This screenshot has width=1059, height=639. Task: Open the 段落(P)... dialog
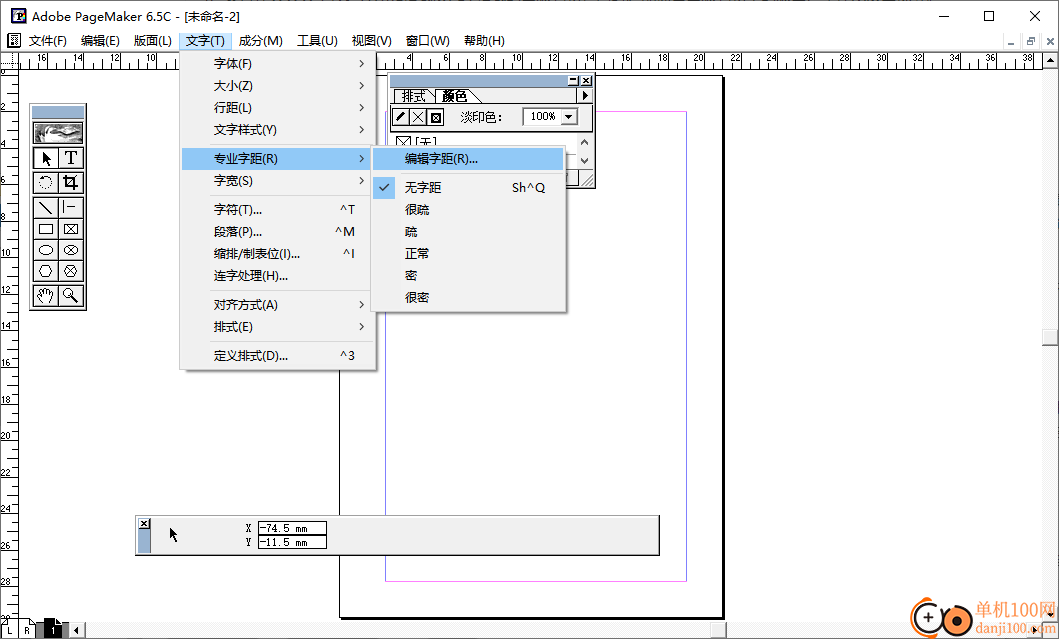(278, 232)
